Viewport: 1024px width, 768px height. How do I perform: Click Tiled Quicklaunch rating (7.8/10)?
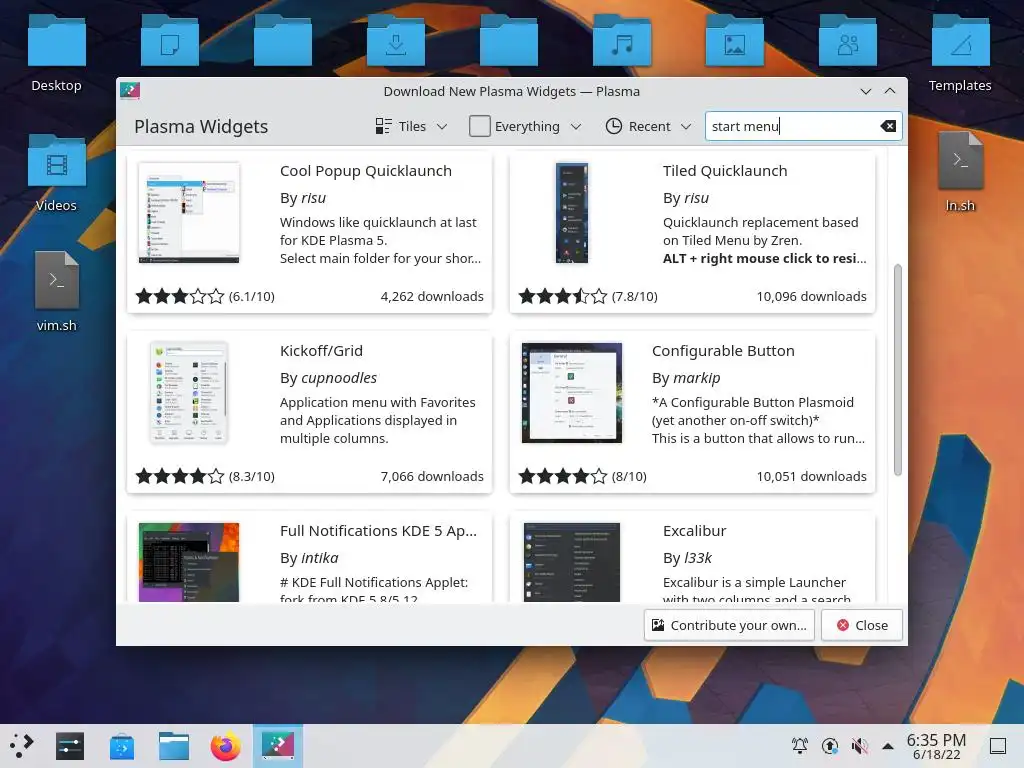click(x=588, y=296)
